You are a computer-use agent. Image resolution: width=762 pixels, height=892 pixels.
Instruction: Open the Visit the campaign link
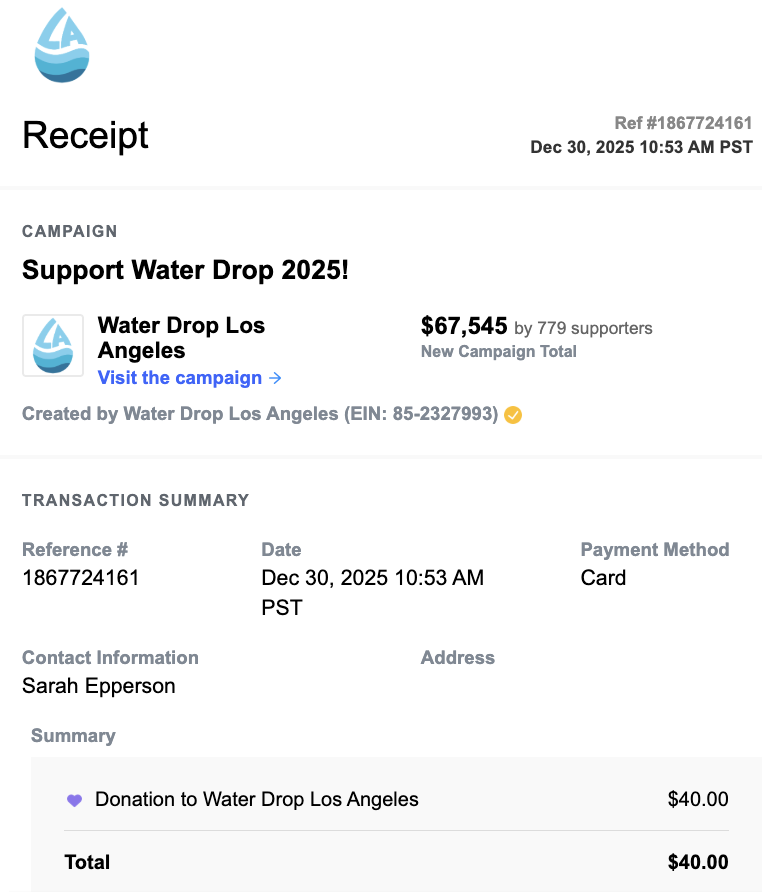point(180,378)
